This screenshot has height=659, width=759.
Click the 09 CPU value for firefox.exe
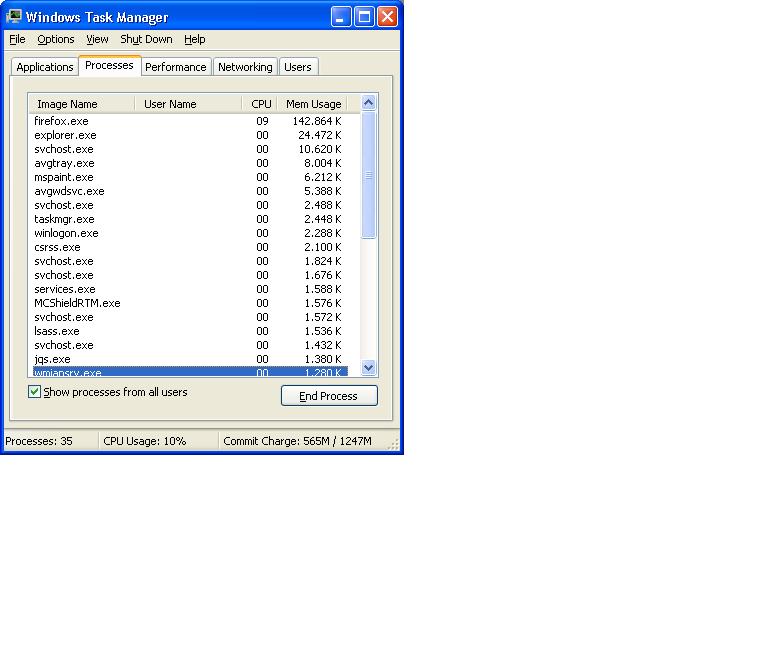click(x=262, y=121)
